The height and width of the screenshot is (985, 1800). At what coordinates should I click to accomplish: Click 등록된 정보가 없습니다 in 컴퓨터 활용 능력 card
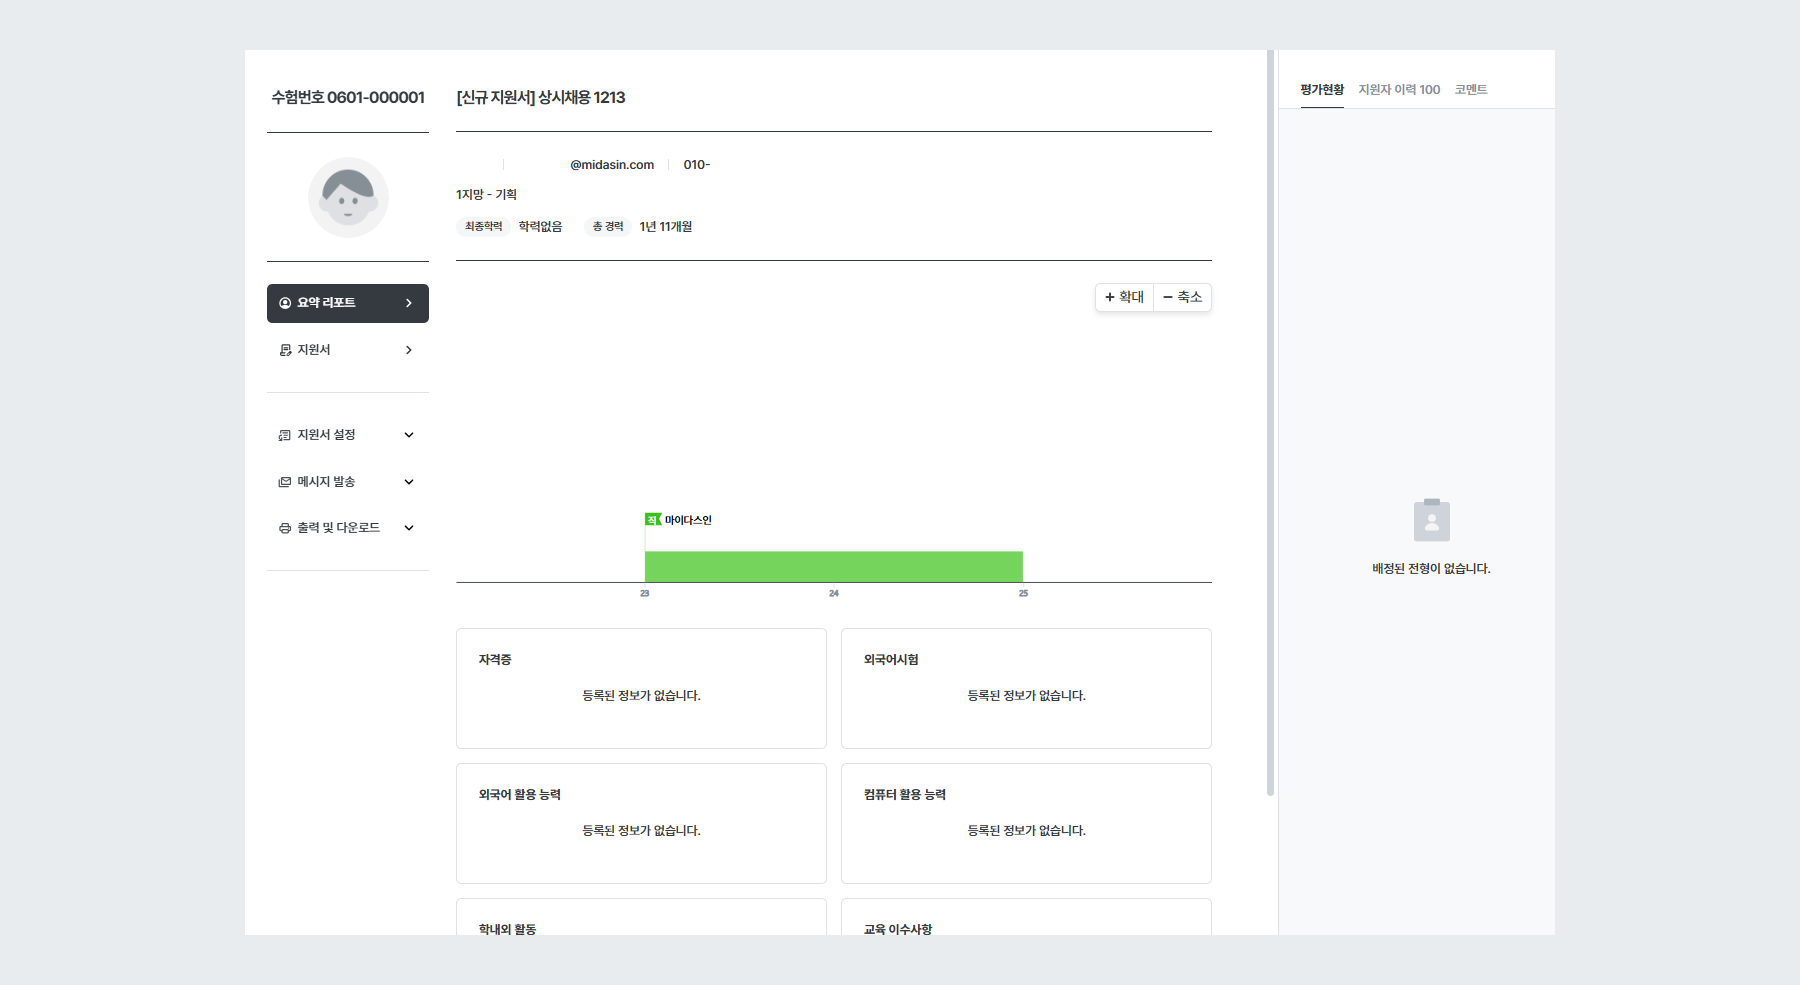[1027, 831]
